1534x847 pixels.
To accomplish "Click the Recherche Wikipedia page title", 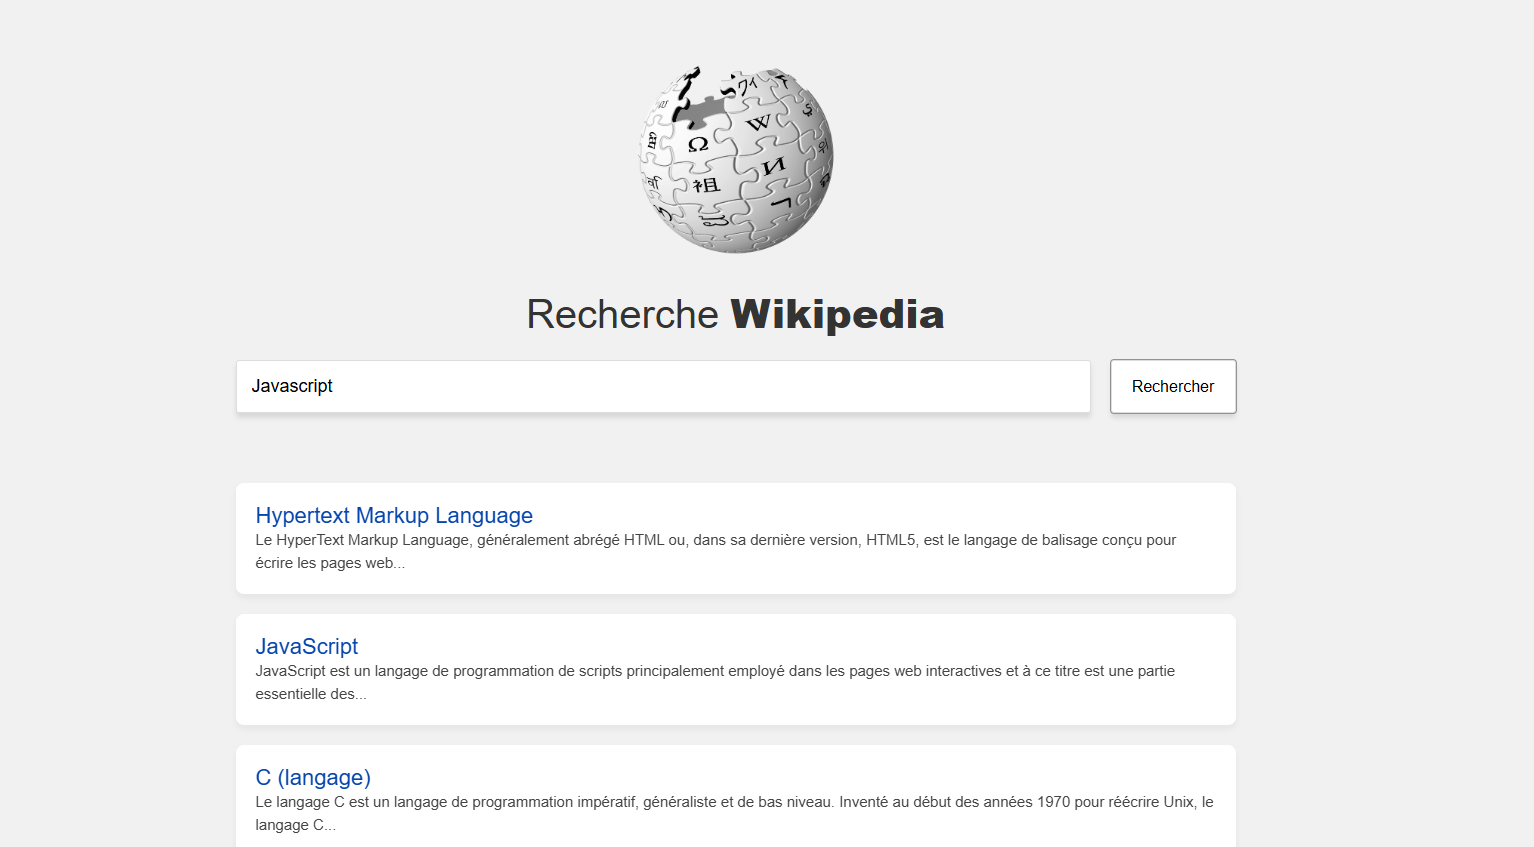I will click(735, 314).
